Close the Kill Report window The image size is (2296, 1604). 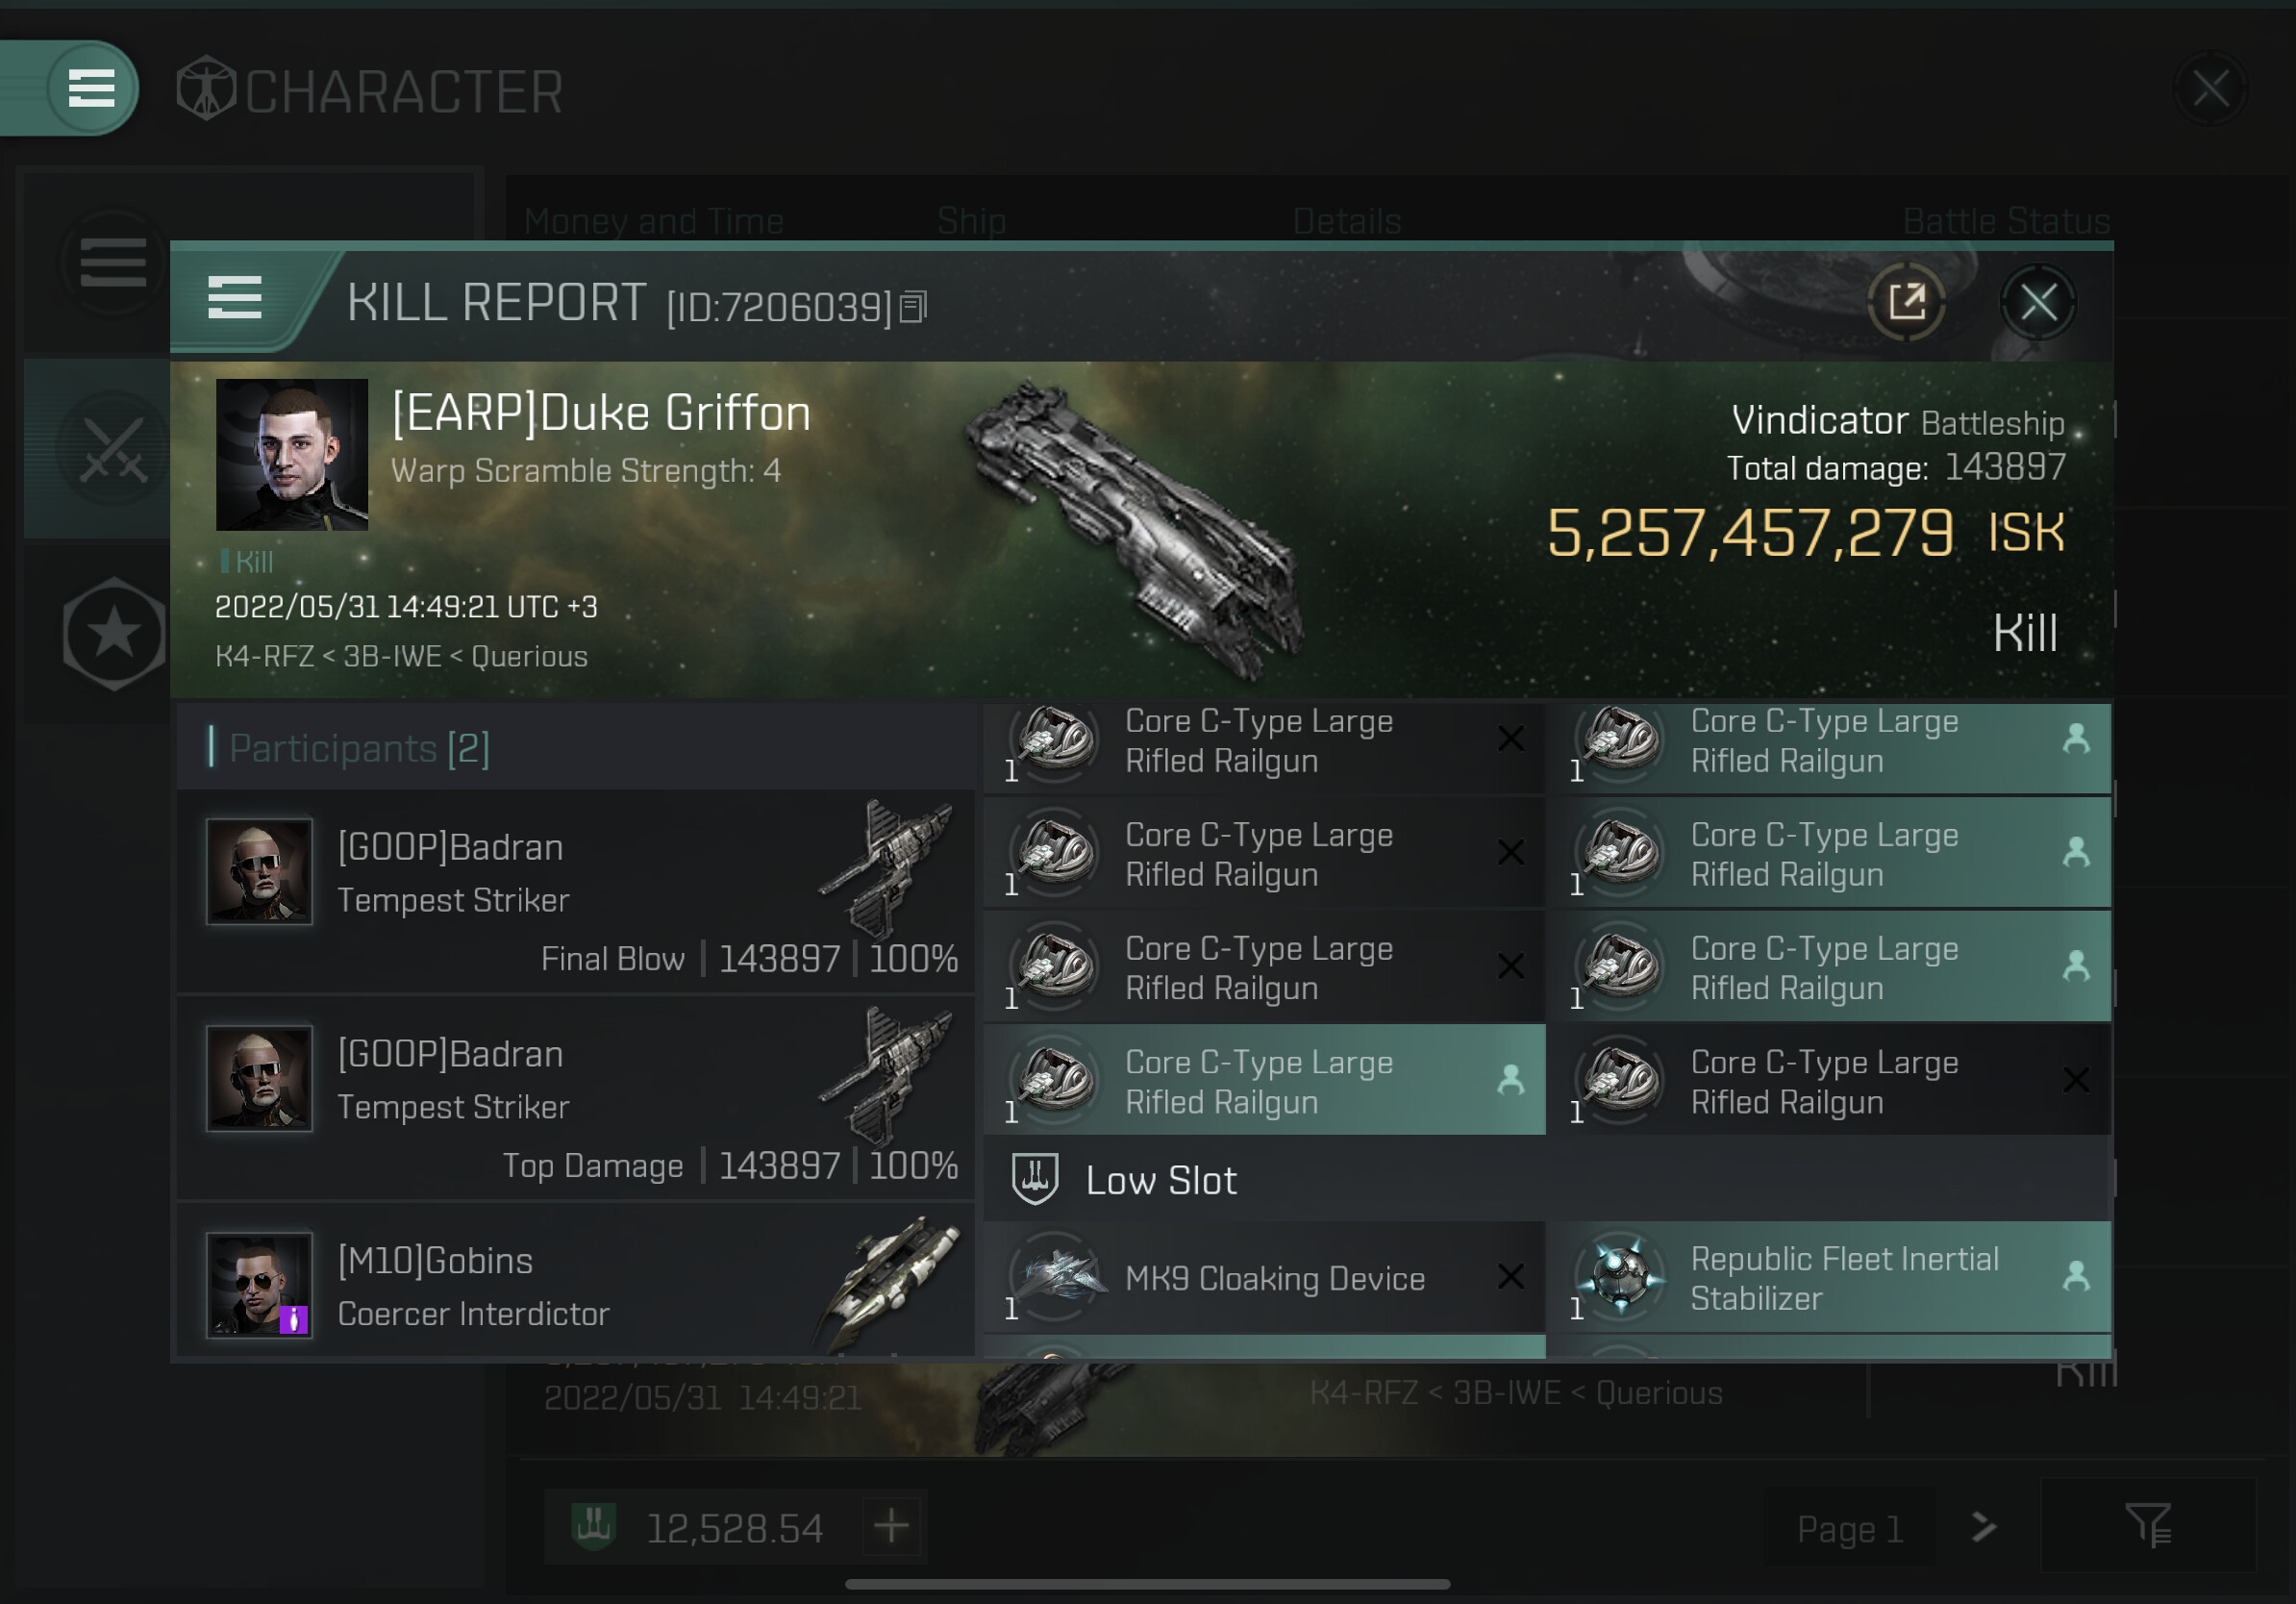[x=2038, y=301]
